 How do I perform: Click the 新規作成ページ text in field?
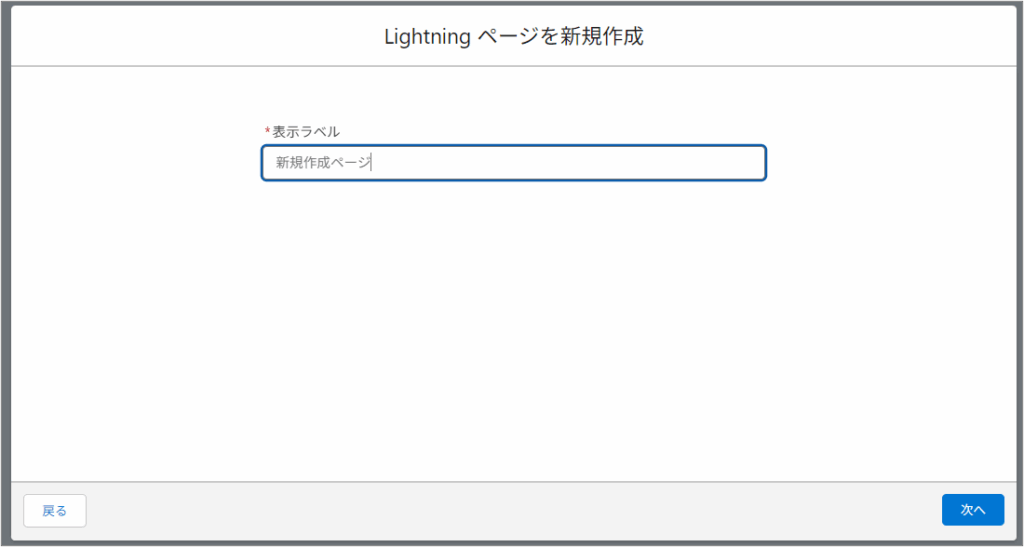click(x=323, y=163)
